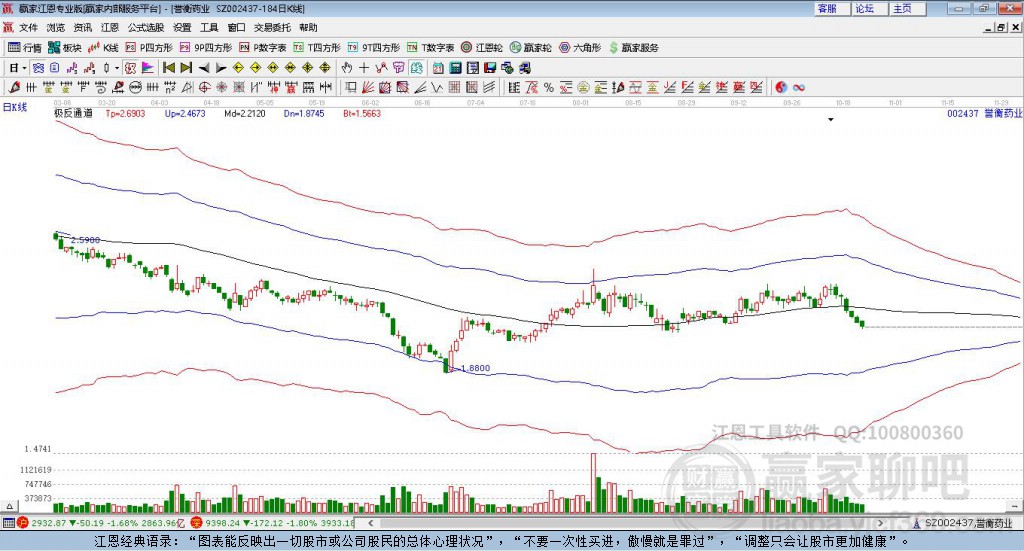Open the 设置 menu
The image size is (1024, 551).
(x=182, y=27)
